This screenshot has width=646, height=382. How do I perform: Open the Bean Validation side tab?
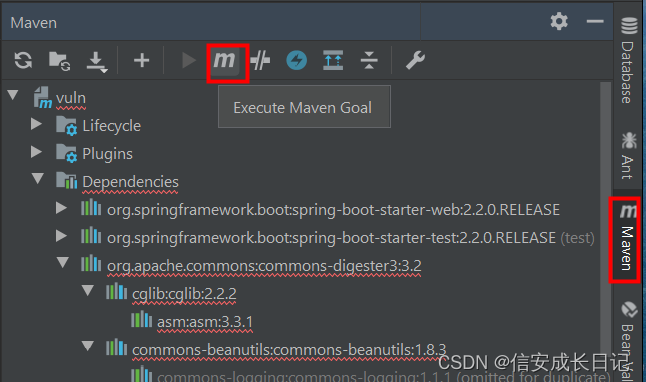coord(629,341)
